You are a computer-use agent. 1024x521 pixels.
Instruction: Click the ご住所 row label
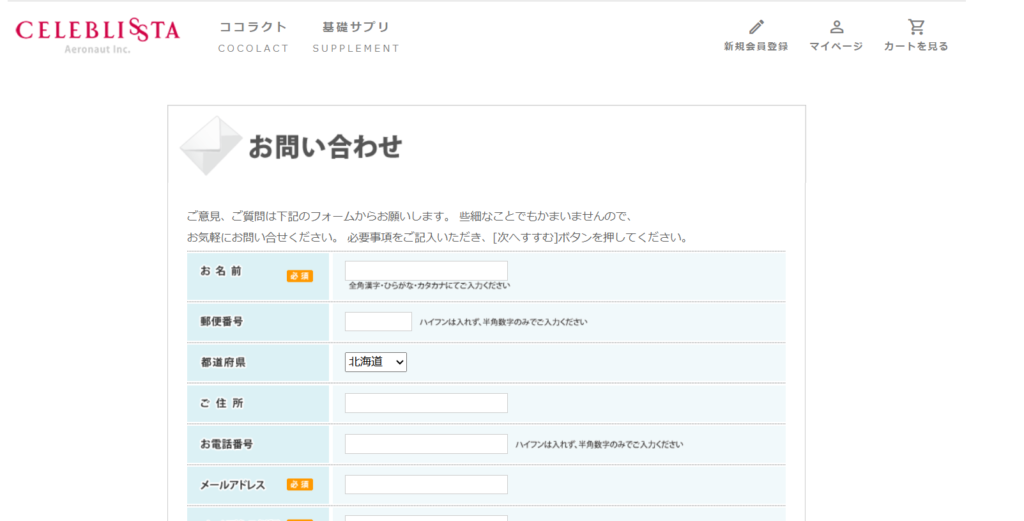[x=221, y=403]
